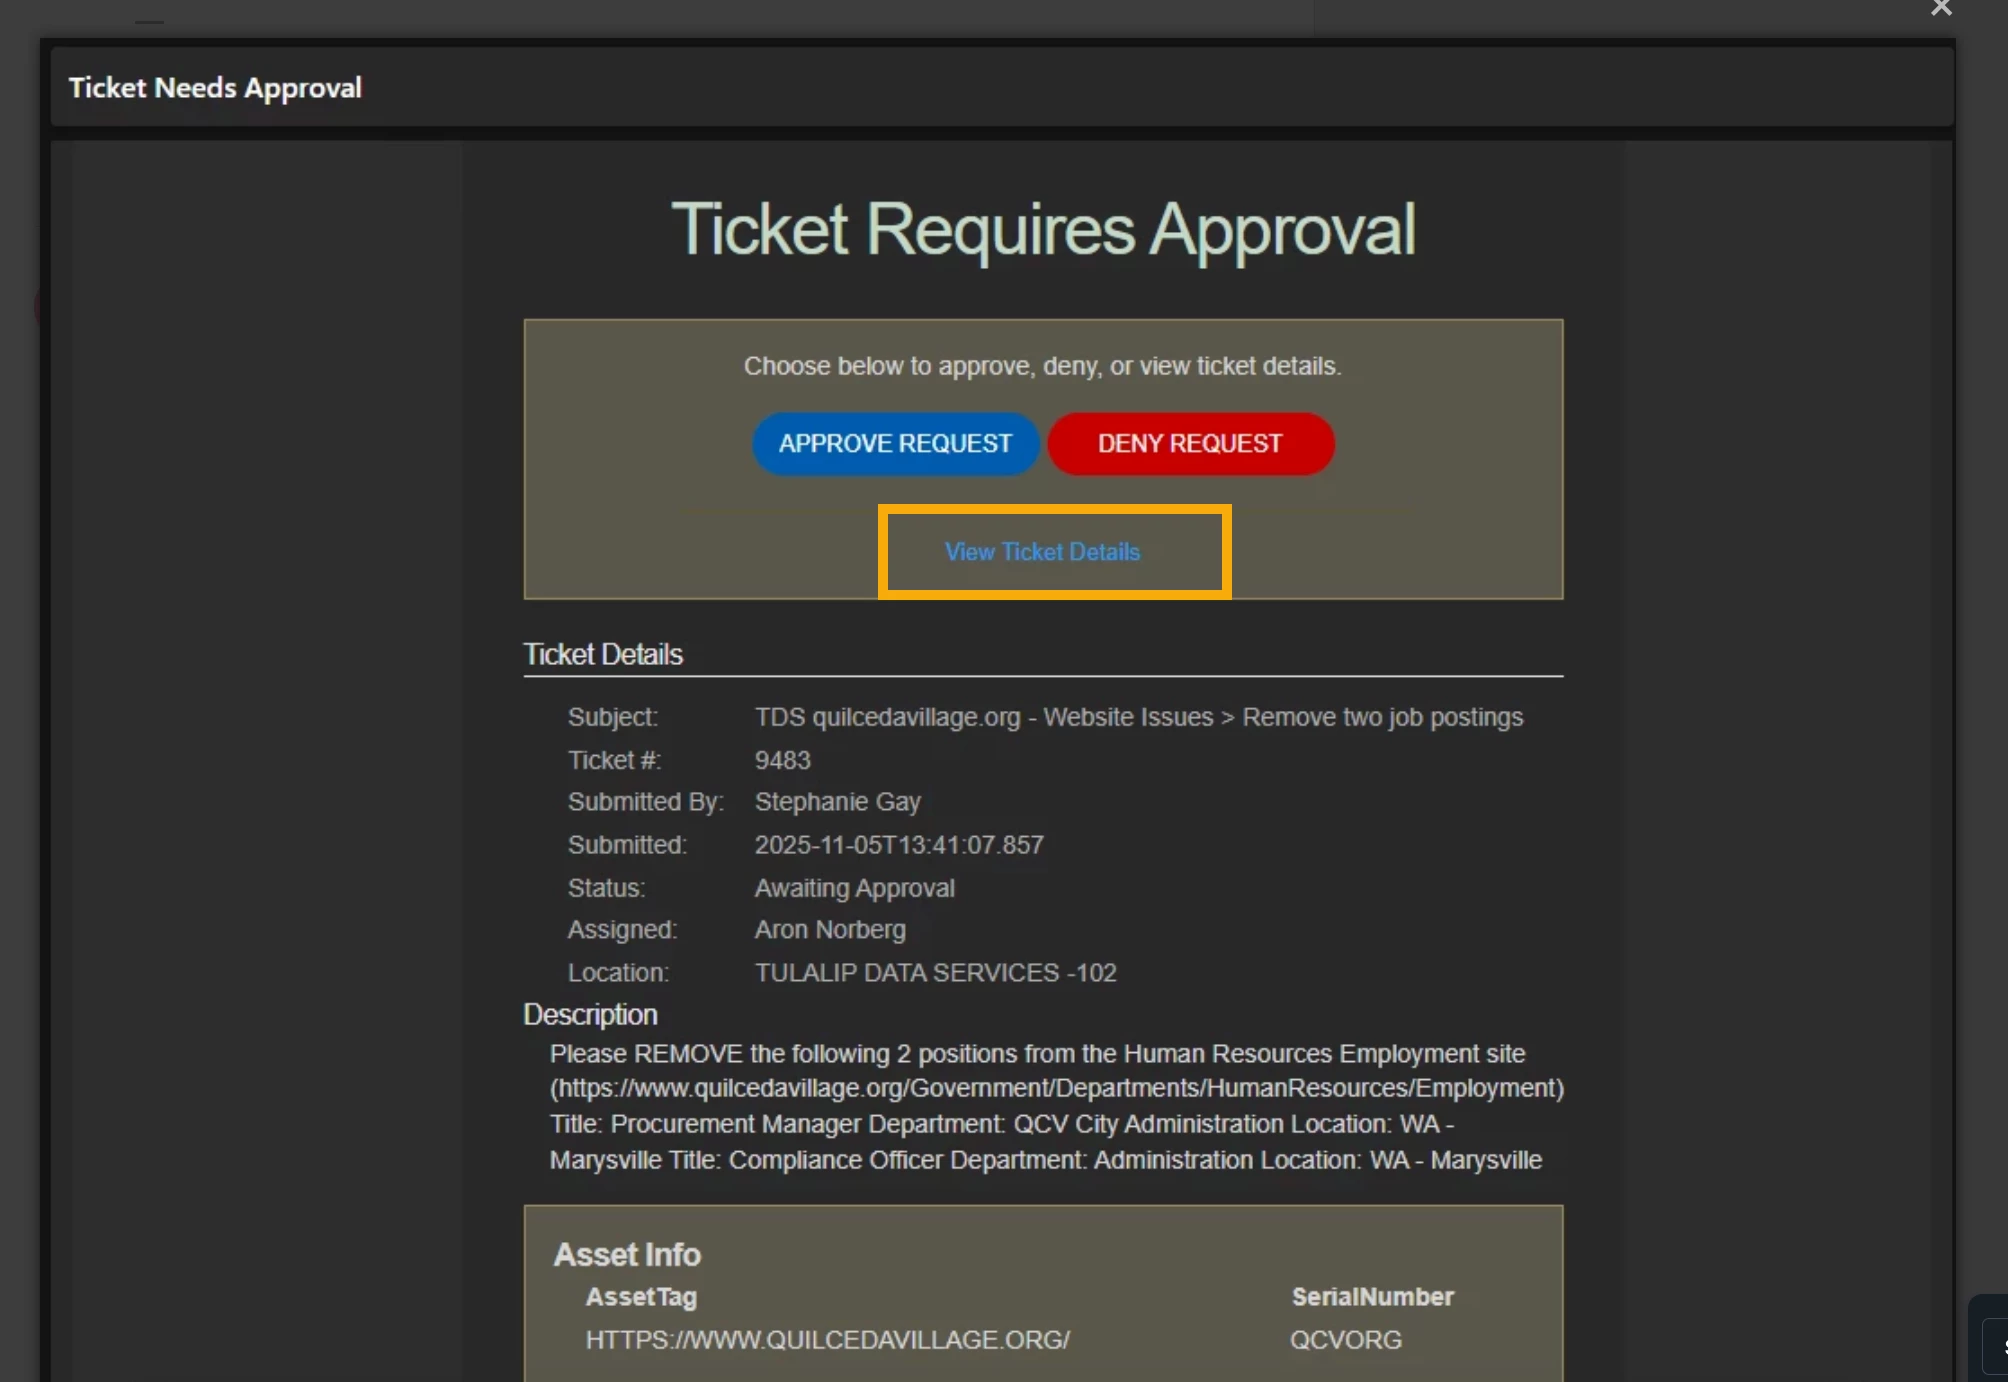Screen dimensions: 2008x1382
Task: Click the assignee name Aron Norberg
Action: tap(829, 930)
